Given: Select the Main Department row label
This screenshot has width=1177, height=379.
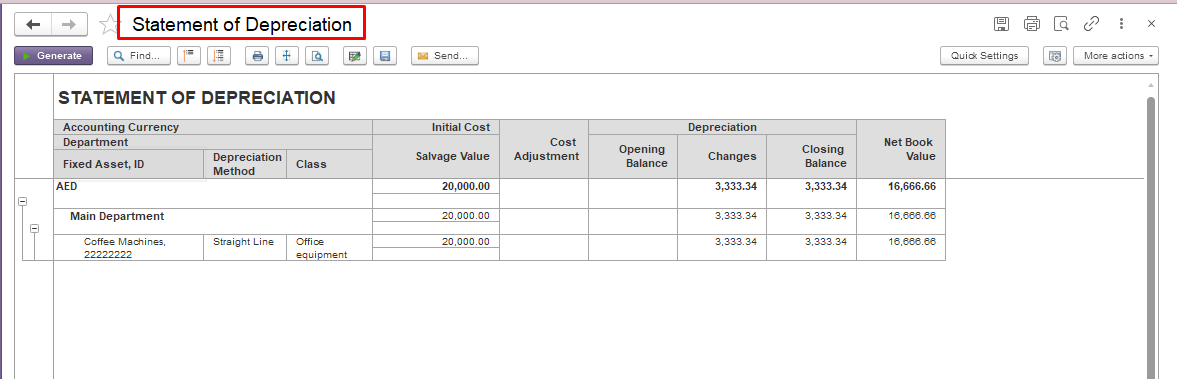Looking at the screenshot, I should point(117,216).
